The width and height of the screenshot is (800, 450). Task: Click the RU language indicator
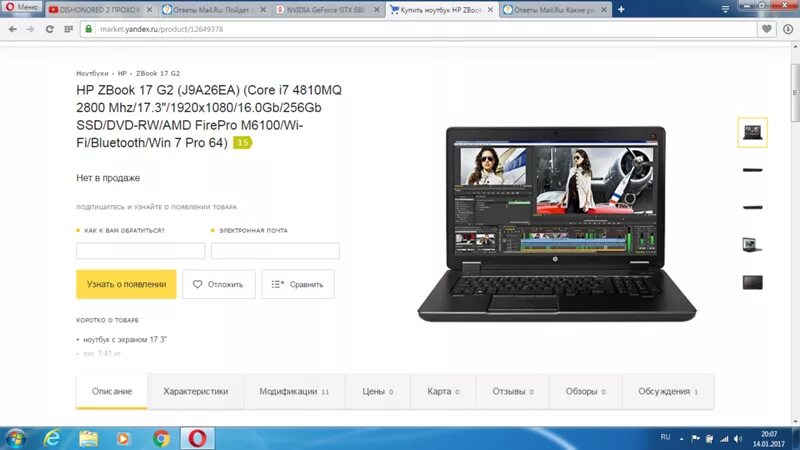click(x=665, y=437)
